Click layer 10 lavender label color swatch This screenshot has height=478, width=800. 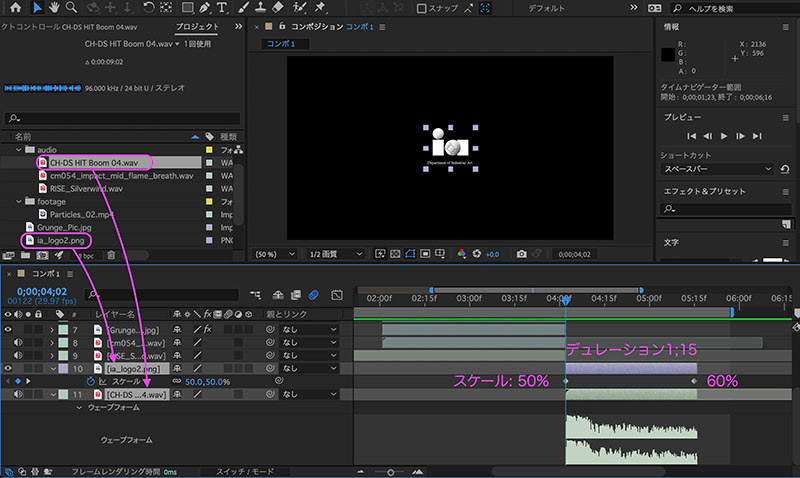tap(63, 368)
